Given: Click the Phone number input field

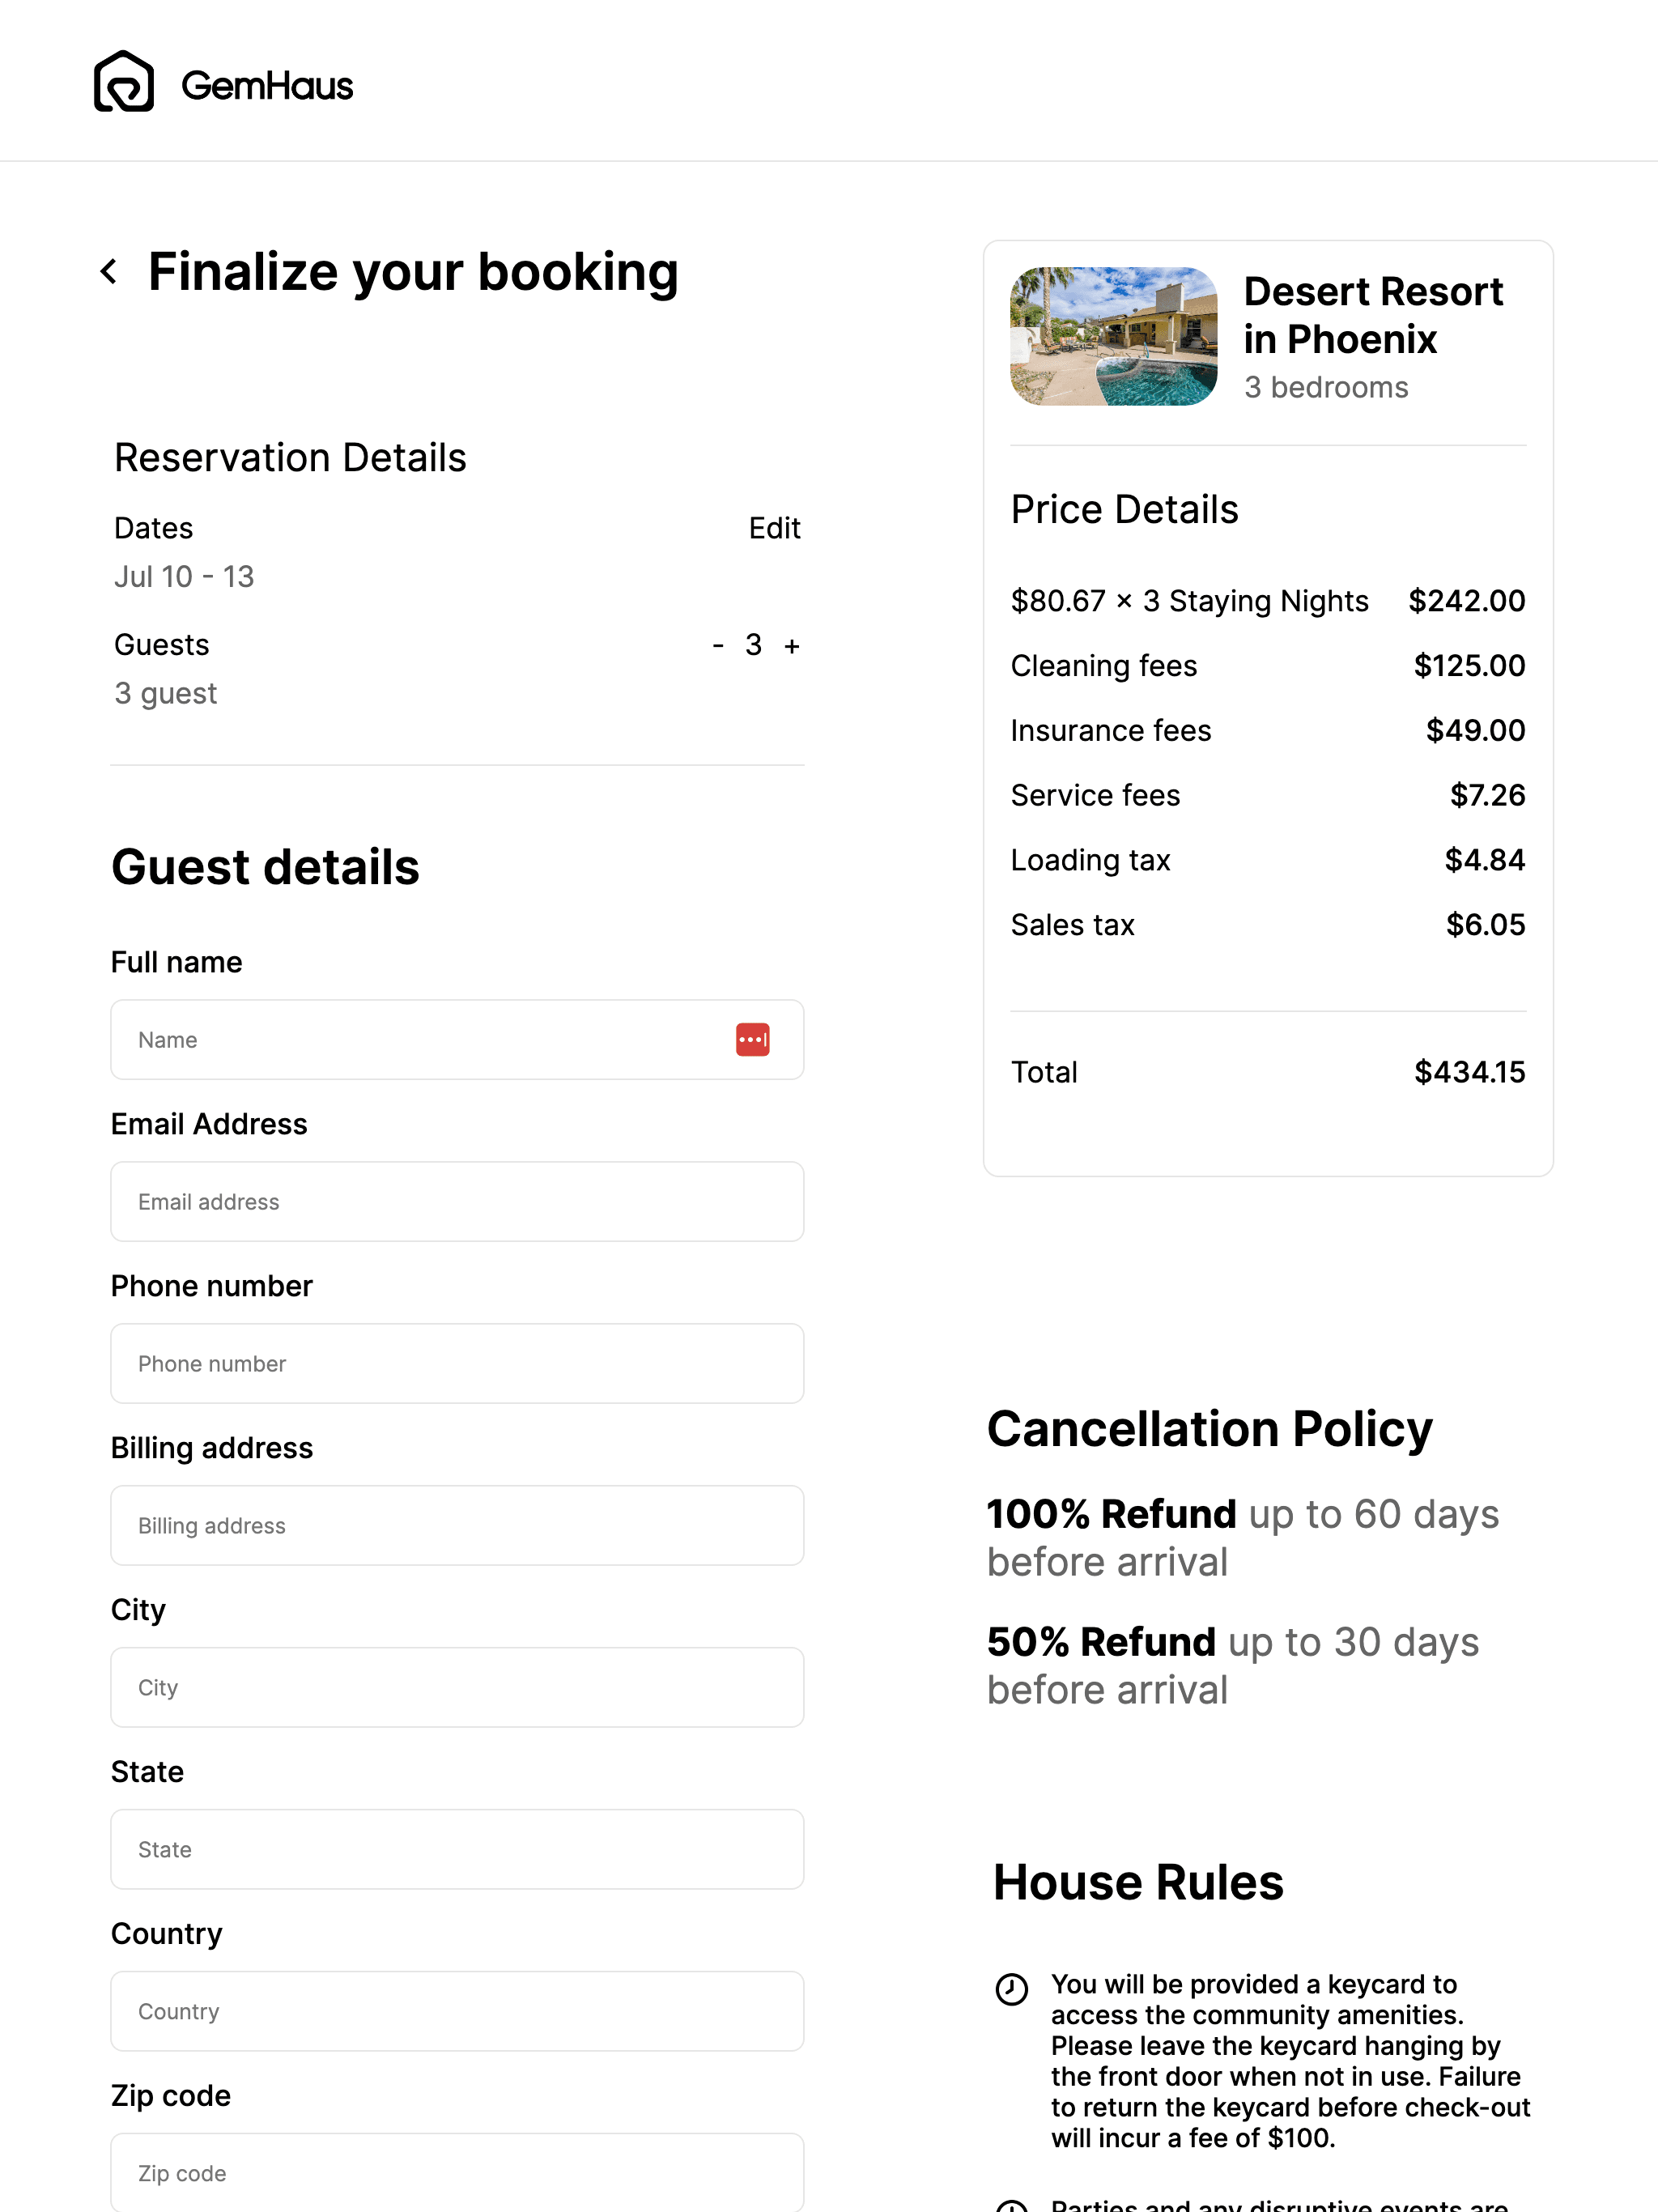Looking at the screenshot, I should [x=458, y=1363].
